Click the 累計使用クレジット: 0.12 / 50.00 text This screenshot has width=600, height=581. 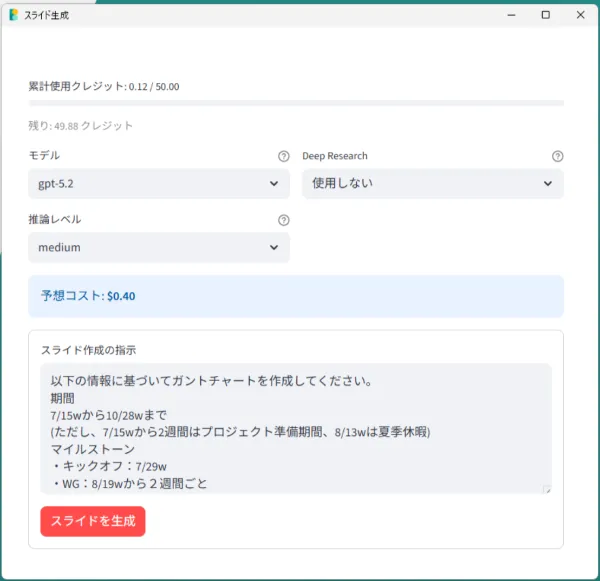(104, 86)
